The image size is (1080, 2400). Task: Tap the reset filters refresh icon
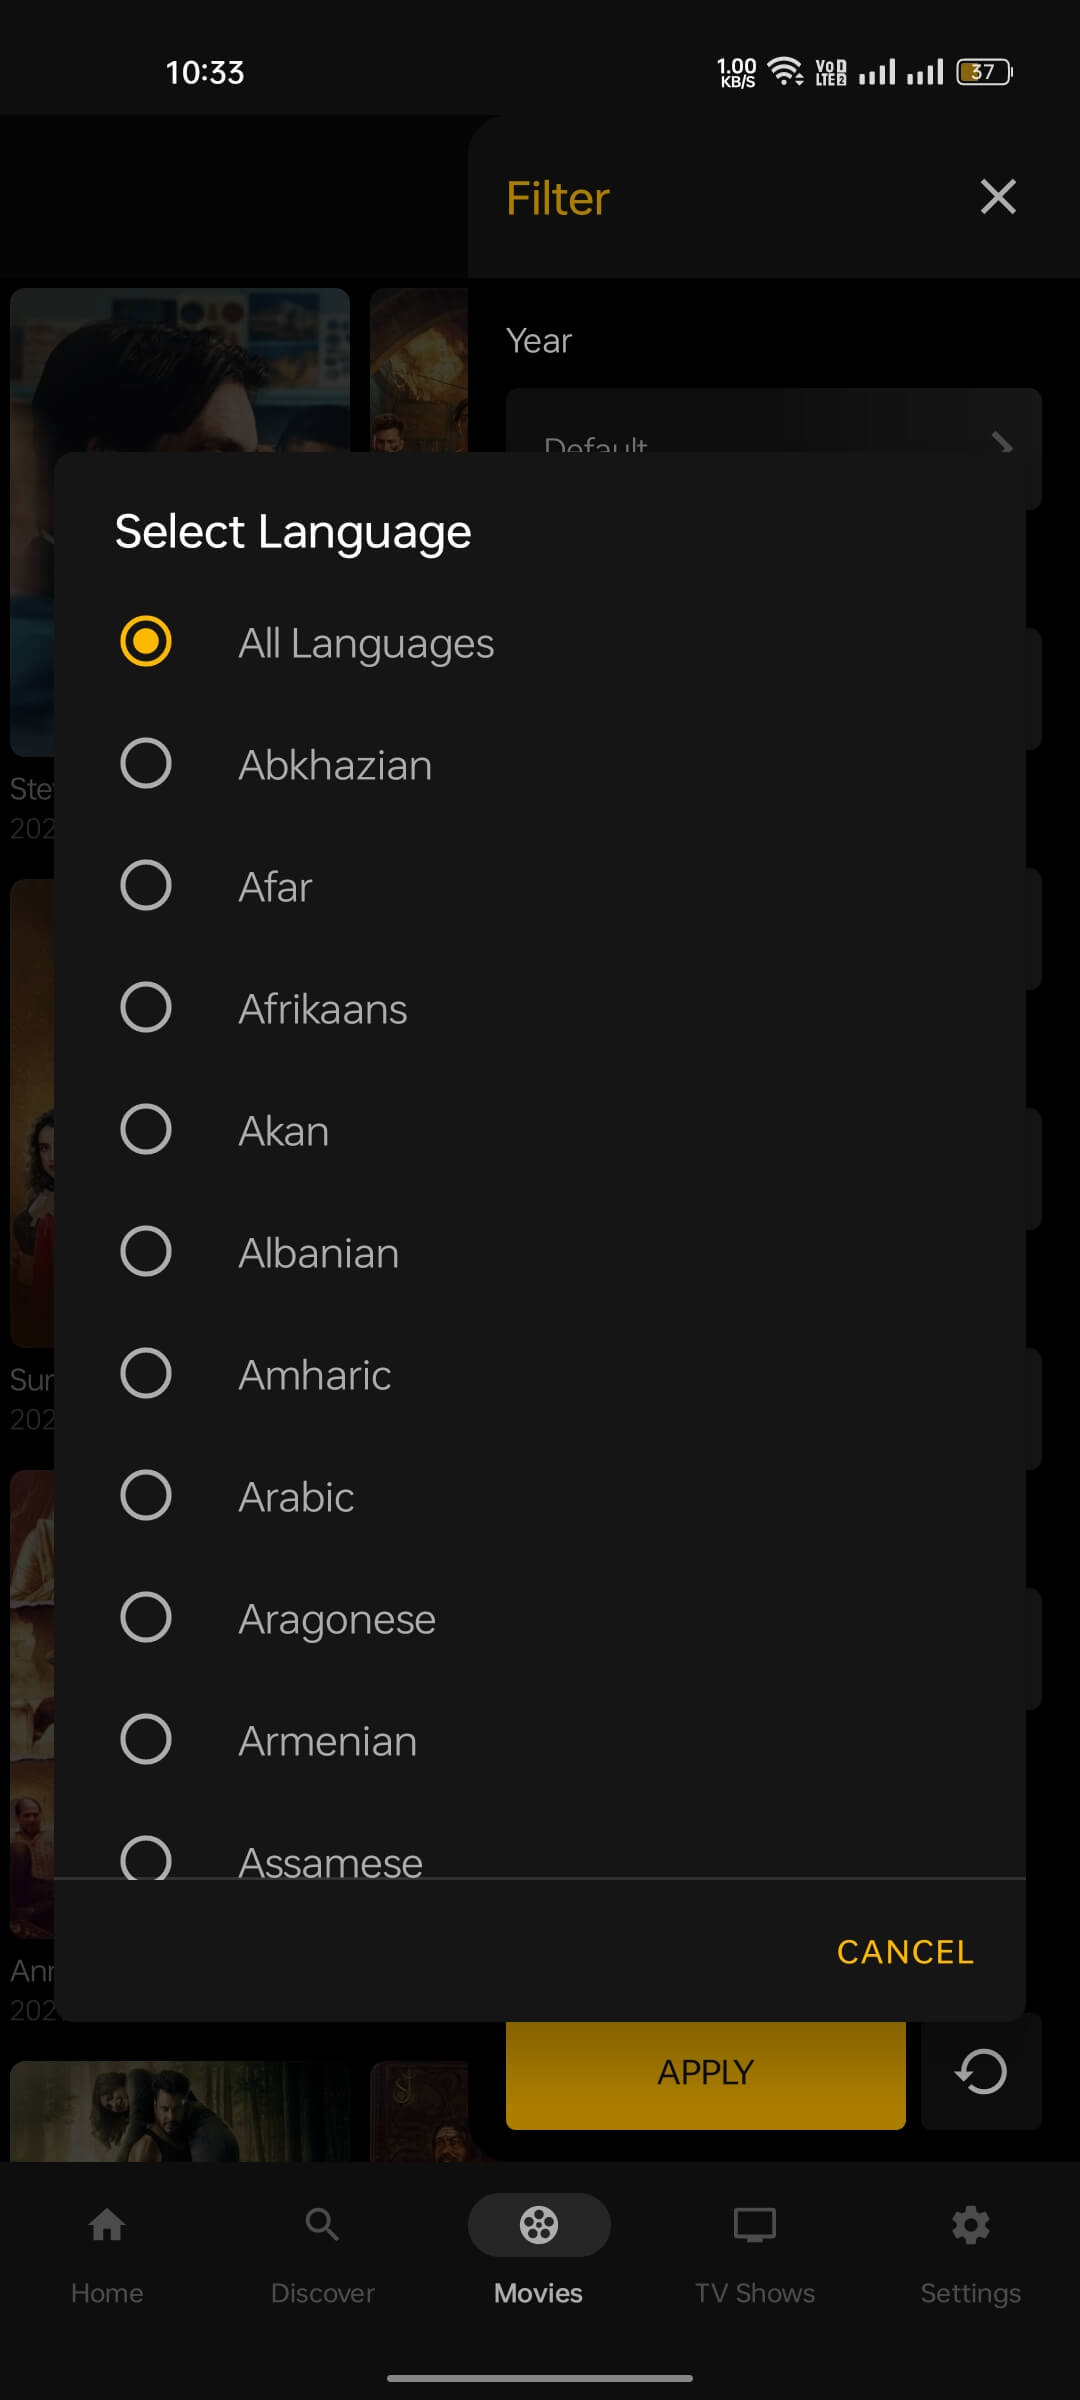(981, 2071)
